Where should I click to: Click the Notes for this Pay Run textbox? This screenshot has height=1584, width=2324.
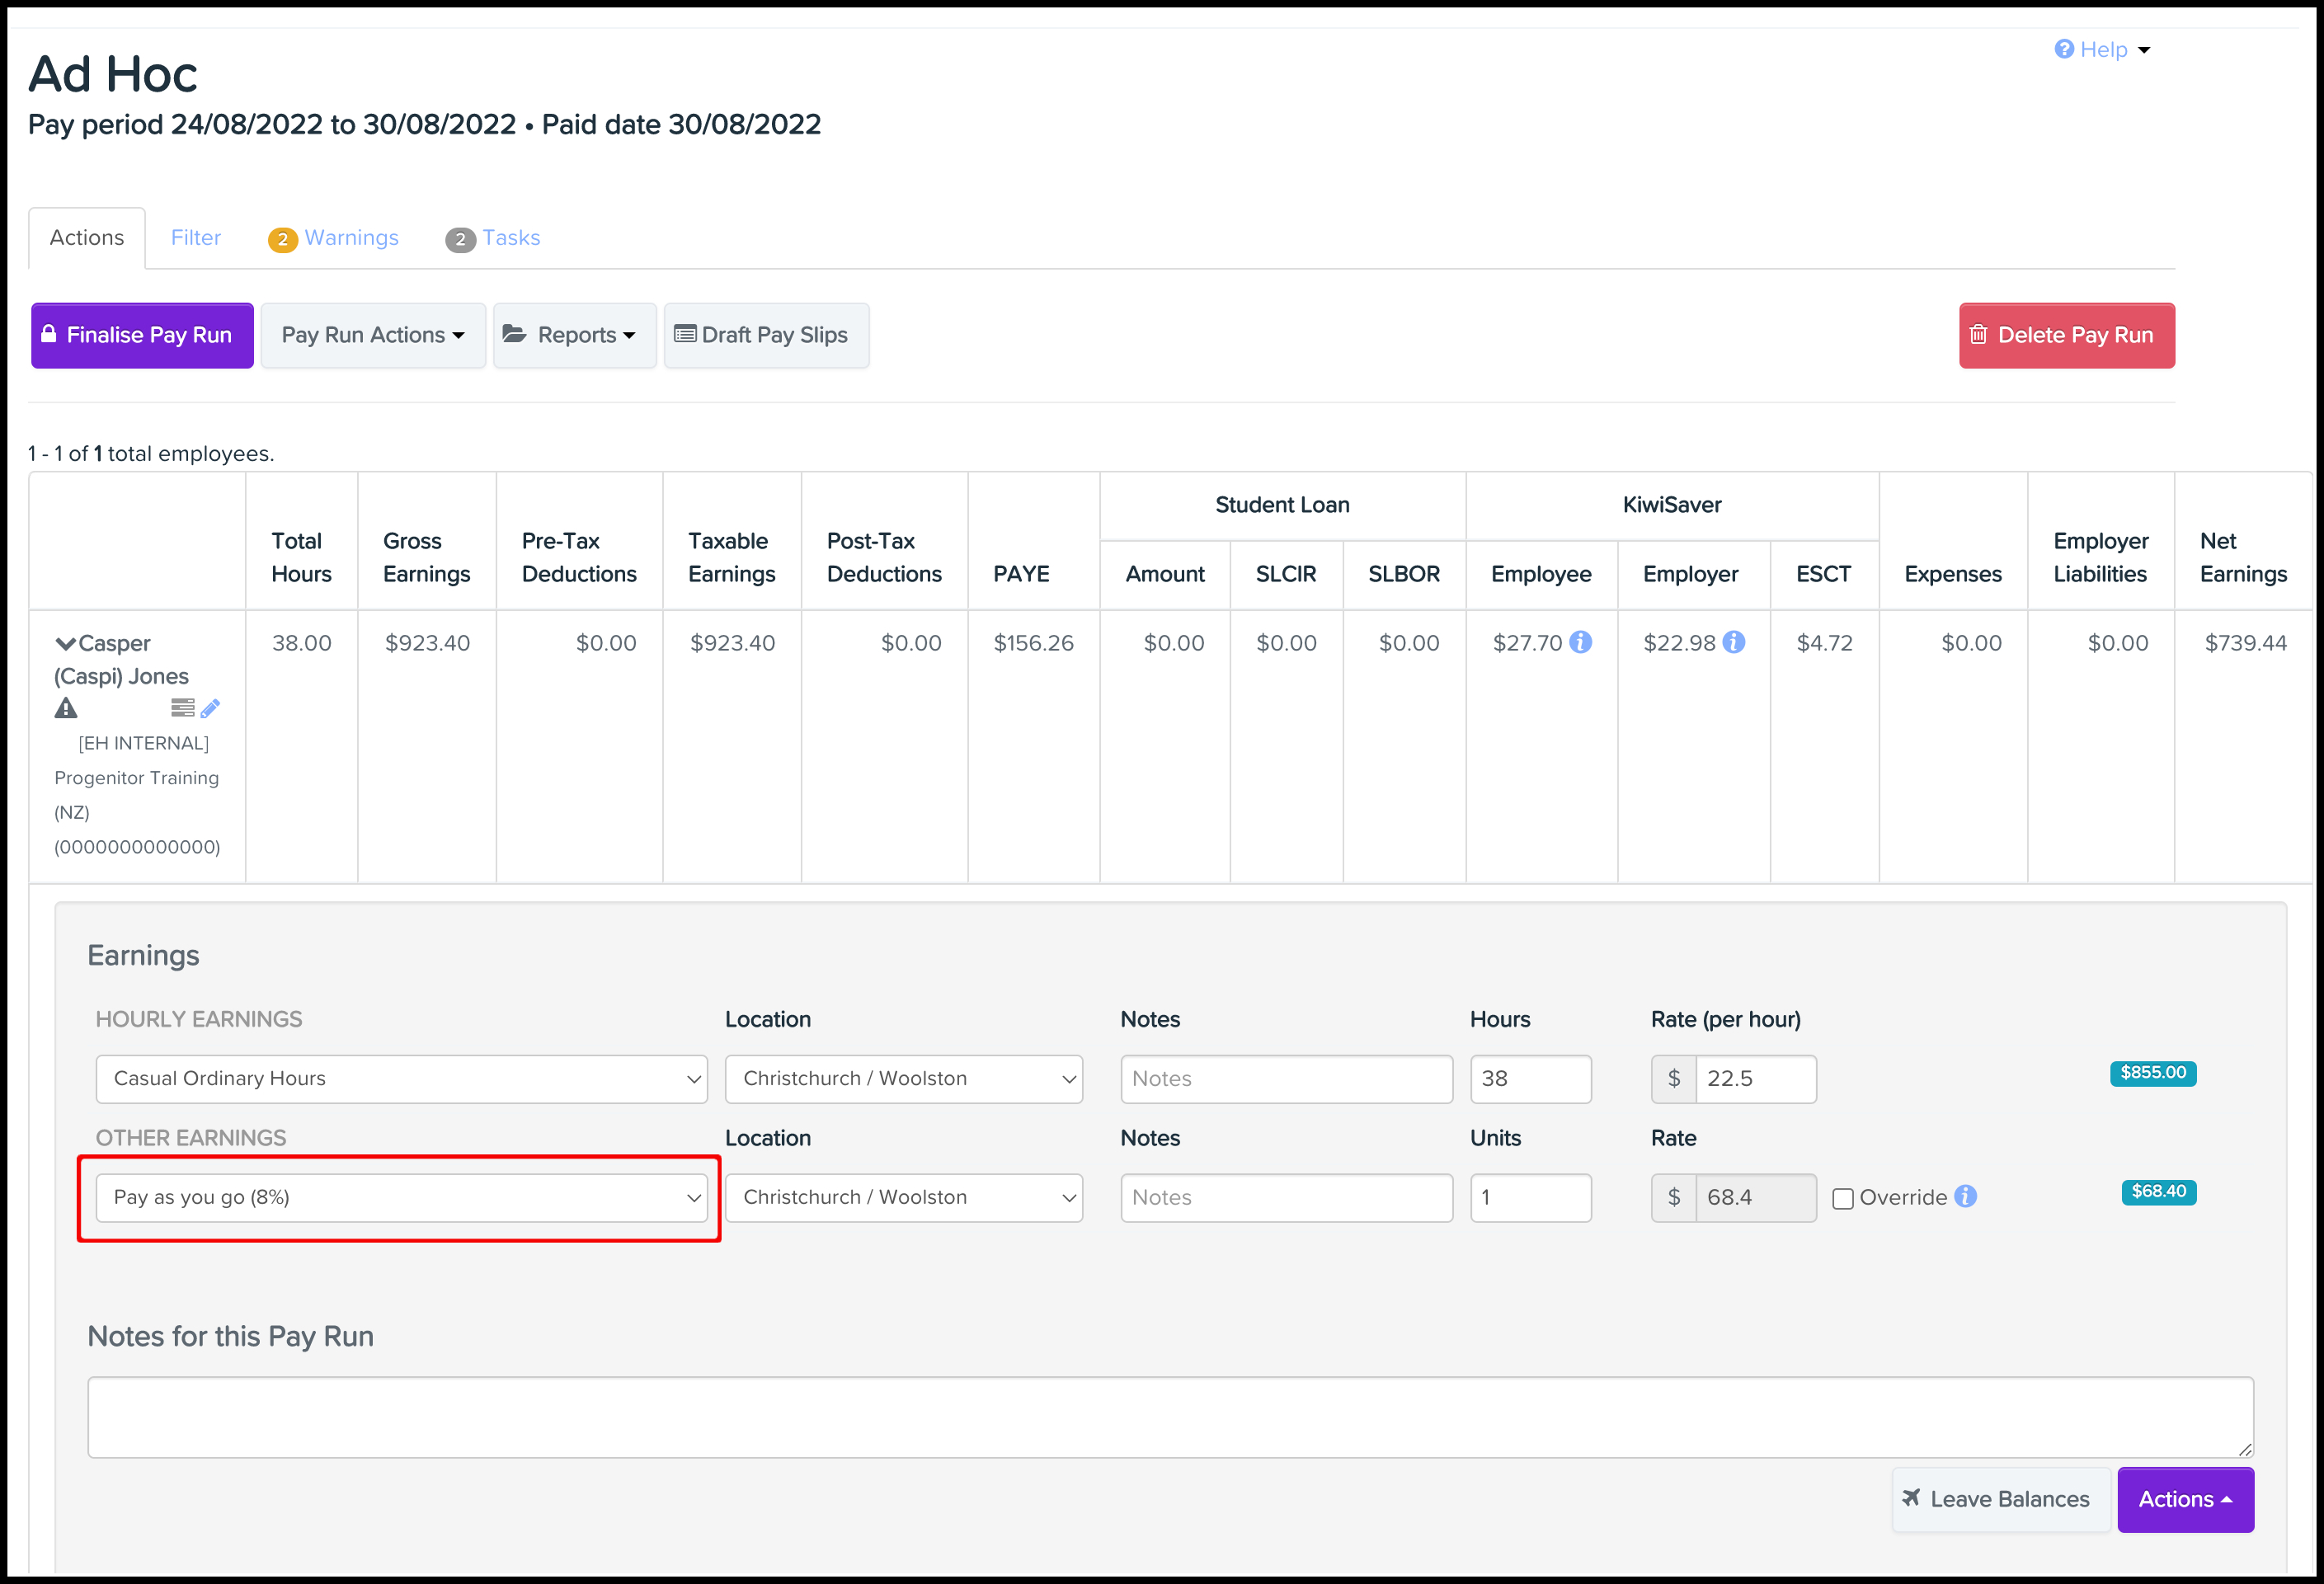tap(1170, 1417)
